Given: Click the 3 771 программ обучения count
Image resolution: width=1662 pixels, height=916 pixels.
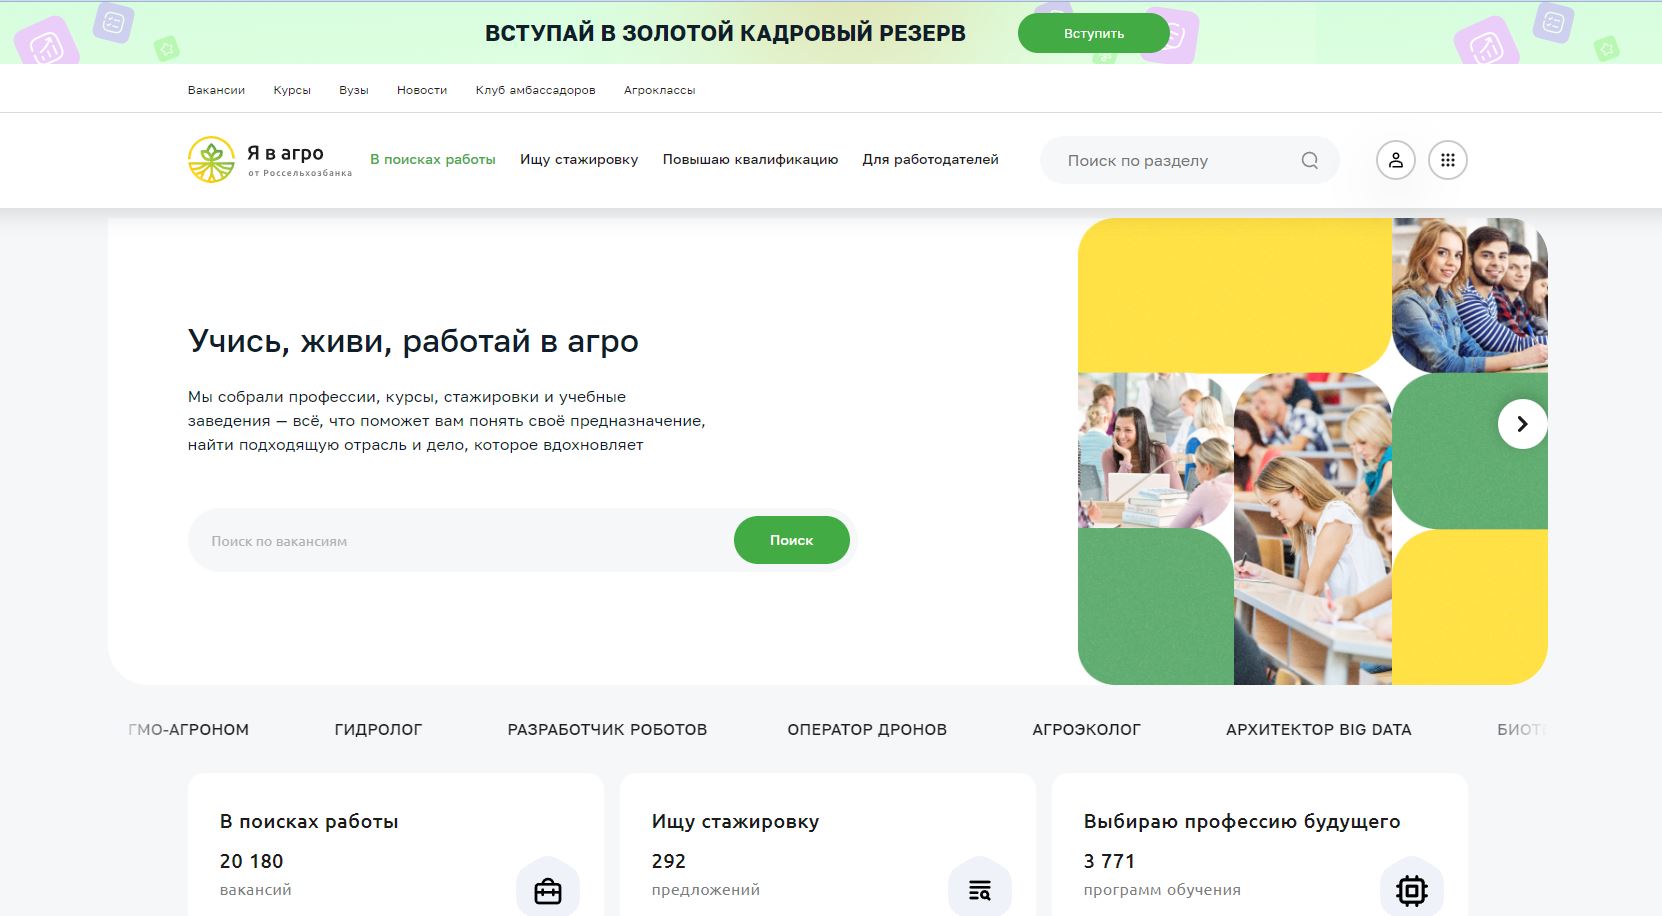Looking at the screenshot, I should (1162, 873).
